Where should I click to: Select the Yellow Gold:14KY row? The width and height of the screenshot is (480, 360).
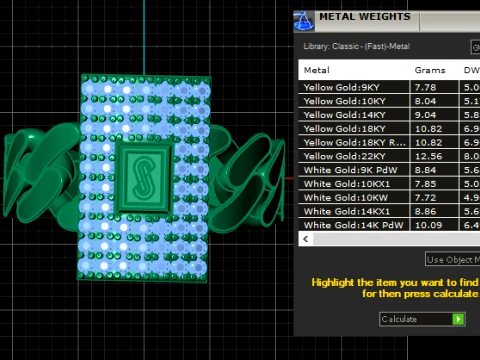(389, 115)
